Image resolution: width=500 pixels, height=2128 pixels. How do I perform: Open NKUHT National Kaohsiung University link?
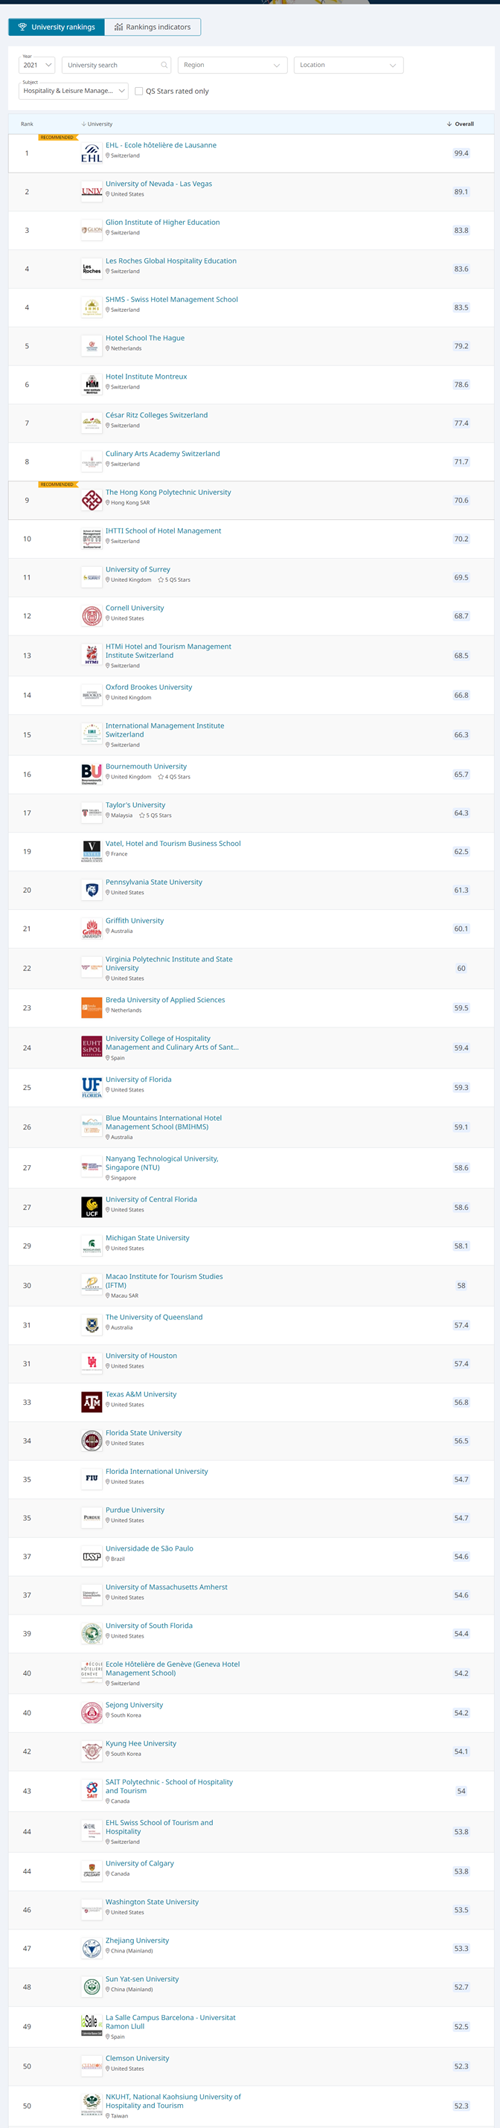click(174, 2101)
